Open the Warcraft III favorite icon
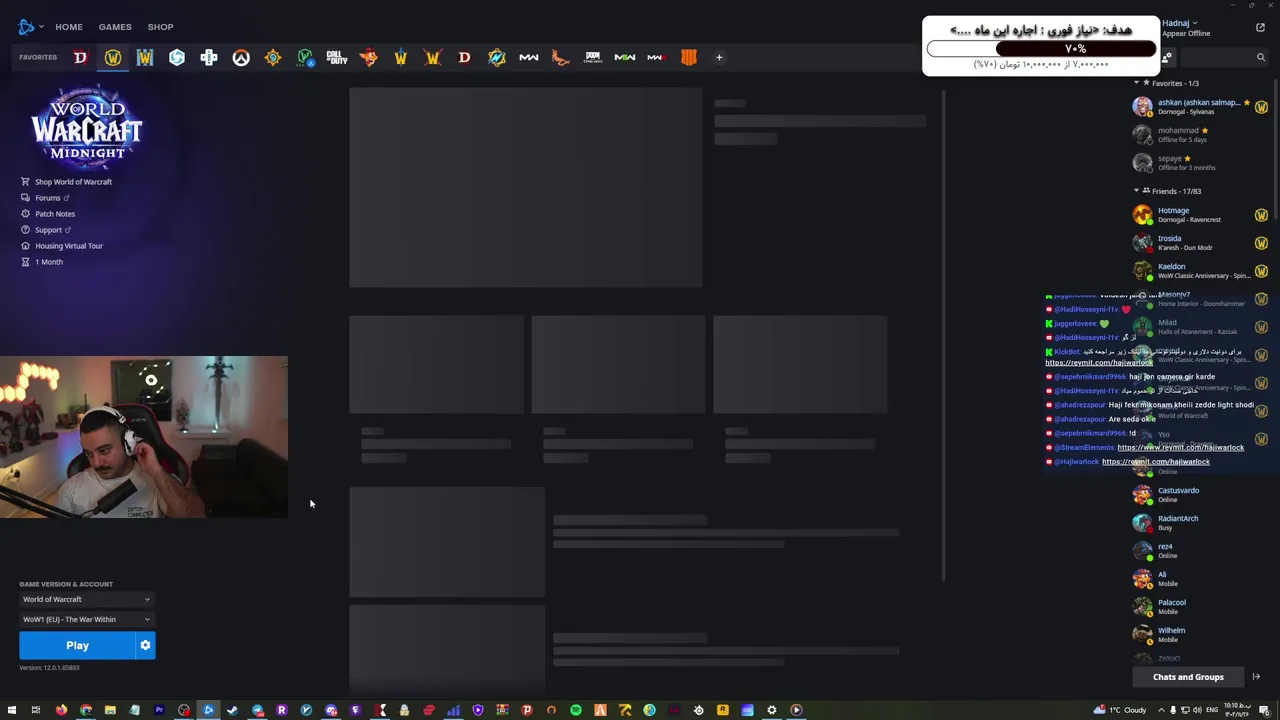Image resolution: width=1280 pixels, height=720 pixels. [x=145, y=57]
